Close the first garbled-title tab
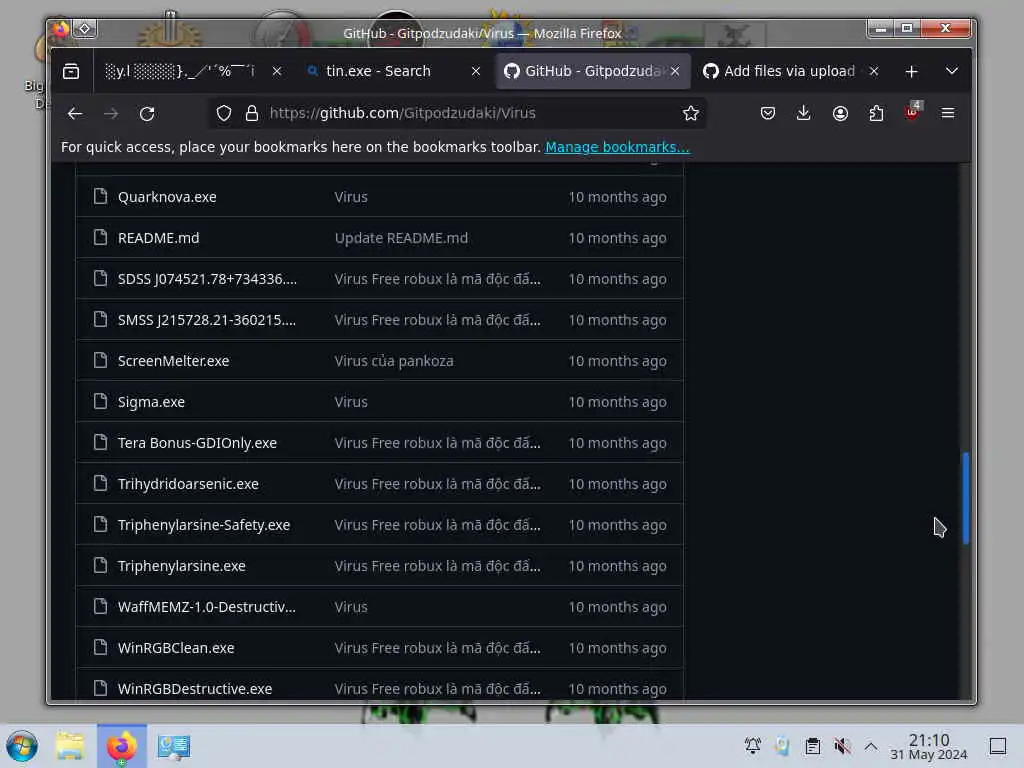 click(277, 71)
